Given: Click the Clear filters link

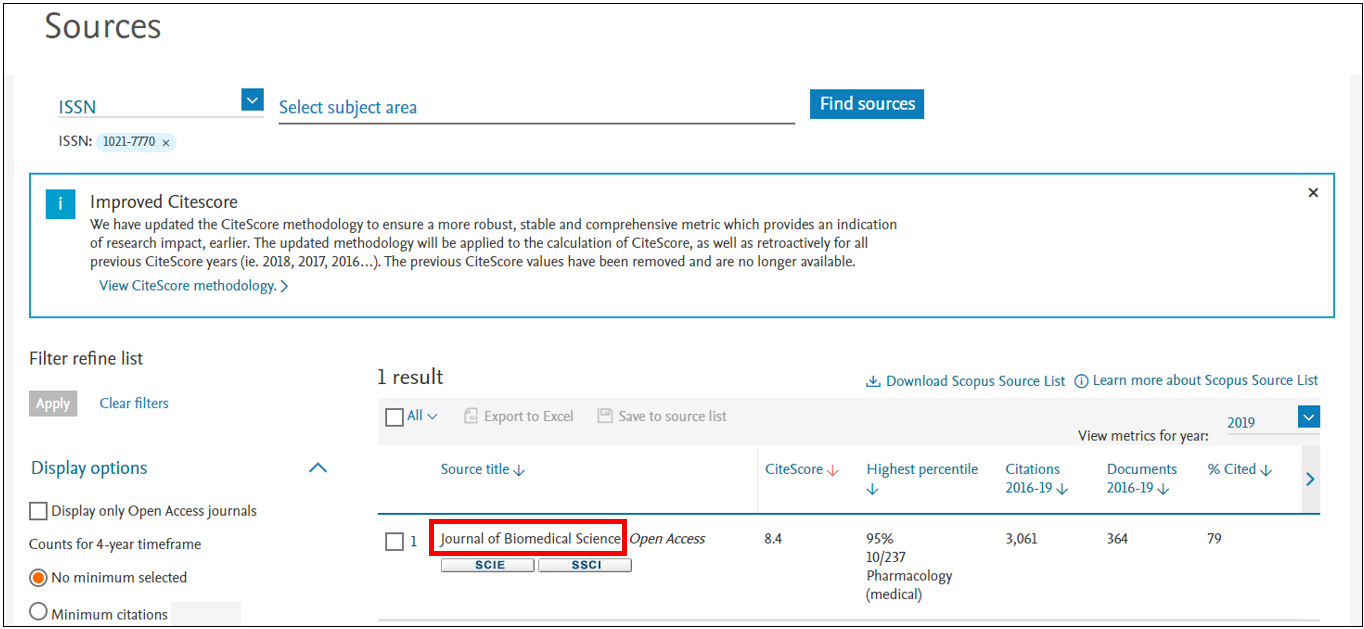Looking at the screenshot, I should click(x=134, y=403).
